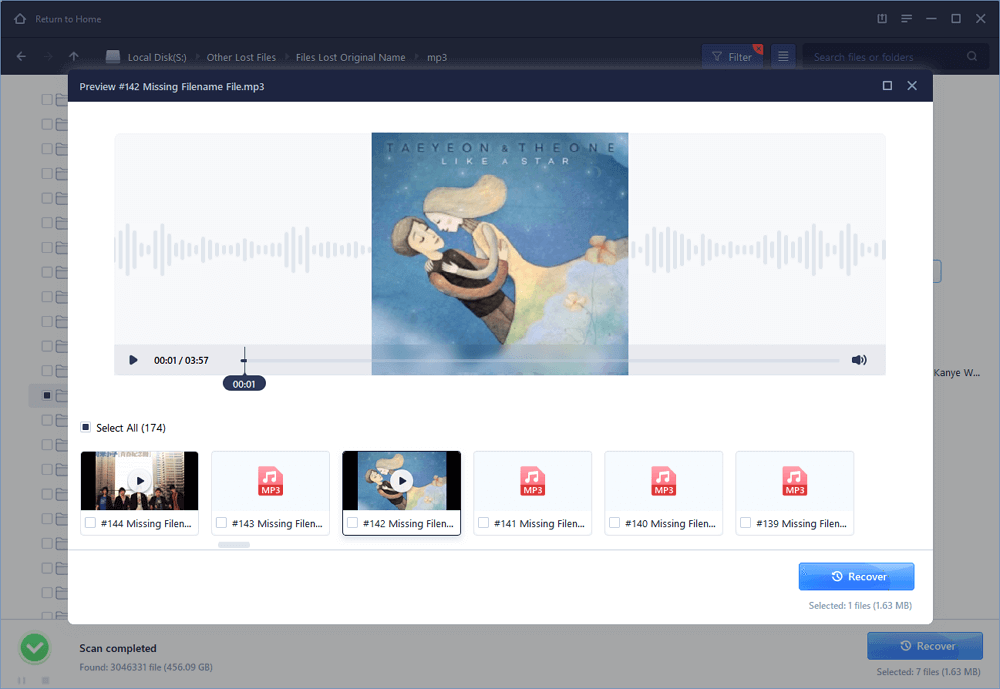
Task: Play the audio preview
Action: click(133, 360)
